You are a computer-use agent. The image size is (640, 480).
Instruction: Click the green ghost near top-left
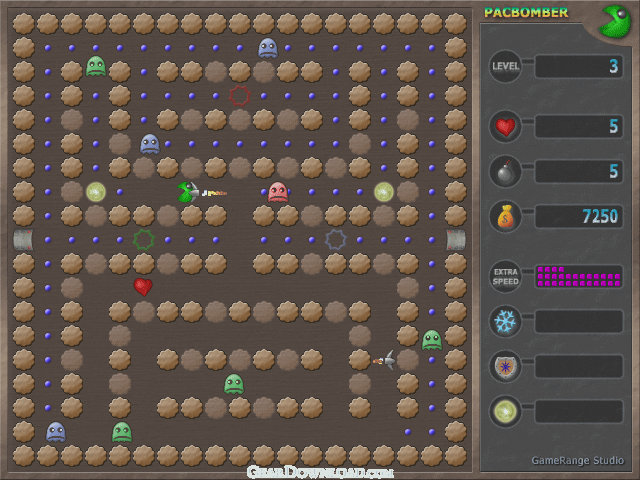pyautogui.click(x=96, y=66)
